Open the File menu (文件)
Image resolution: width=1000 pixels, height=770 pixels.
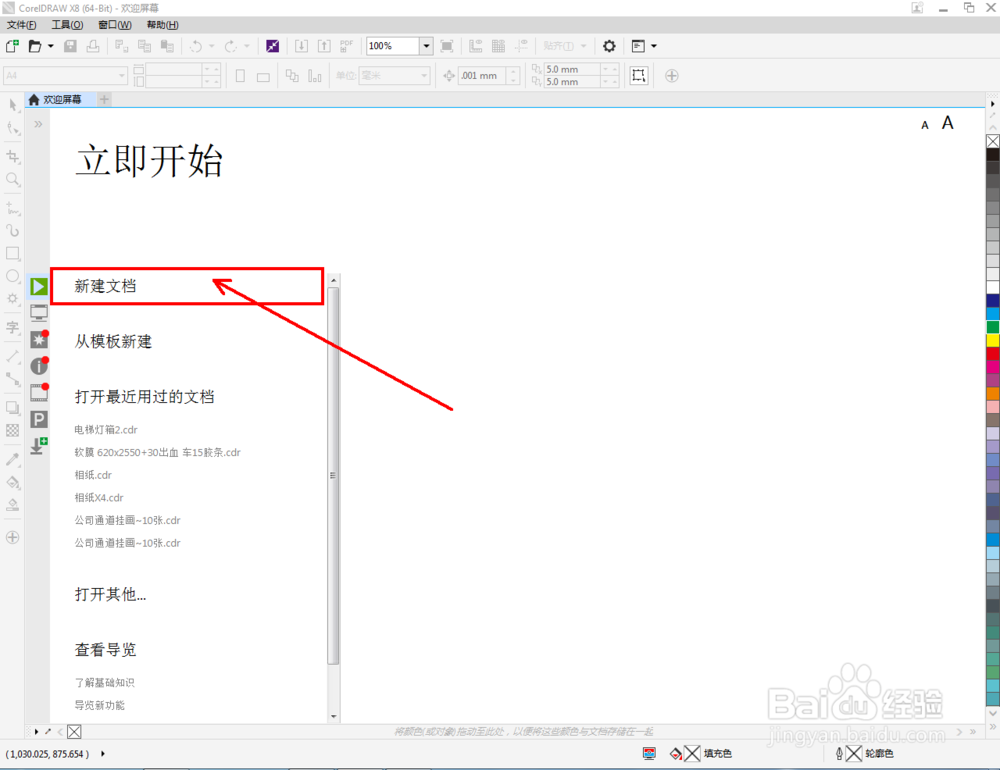[22, 25]
